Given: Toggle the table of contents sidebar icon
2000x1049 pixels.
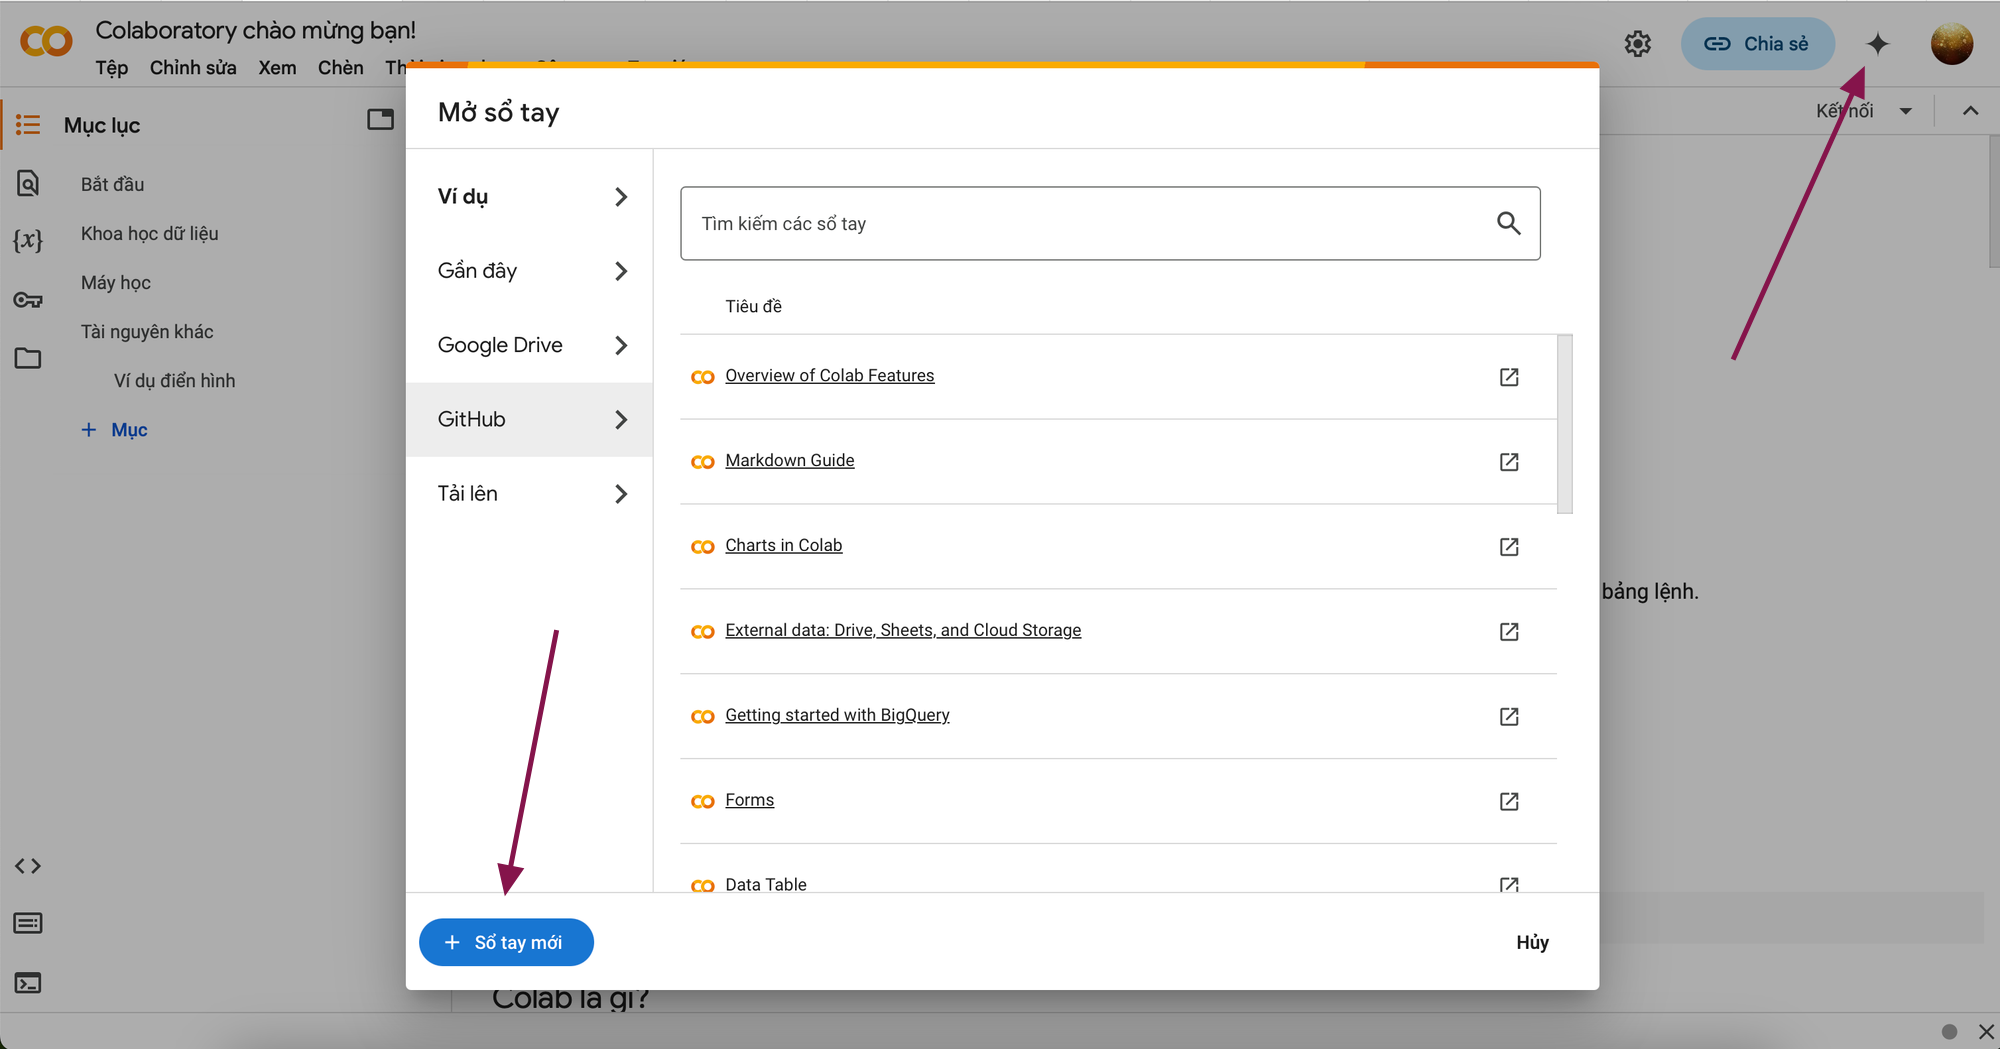Looking at the screenshot, I should (28, 125).
